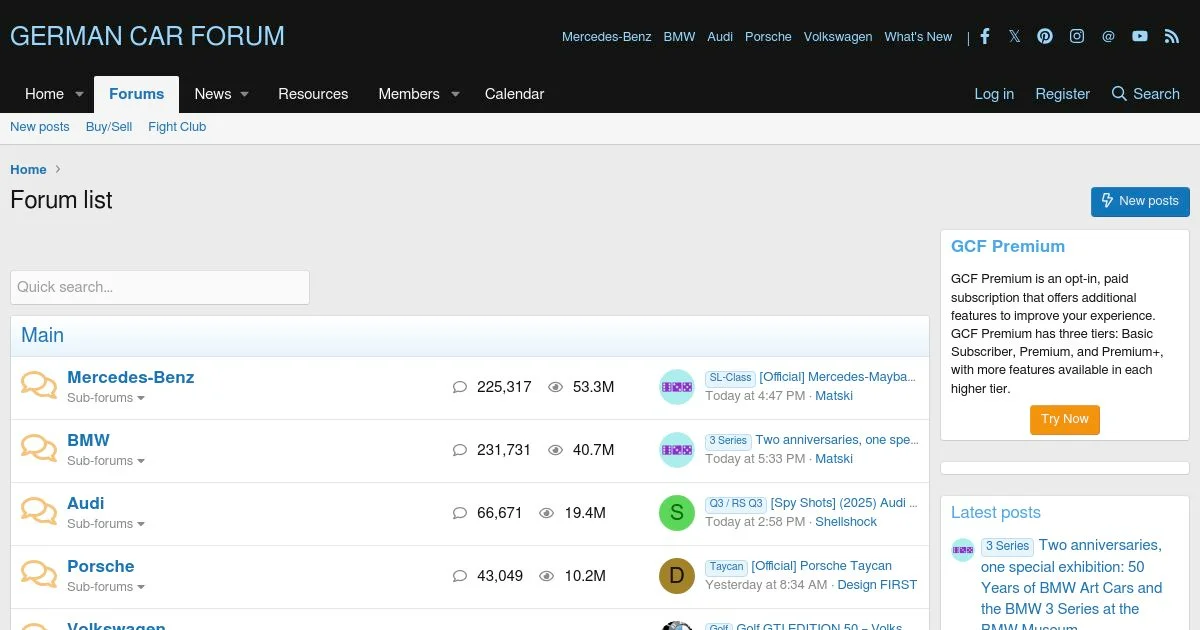
Task: Expand Sub-forums under Porsche
Action: (x=106, y=587)
